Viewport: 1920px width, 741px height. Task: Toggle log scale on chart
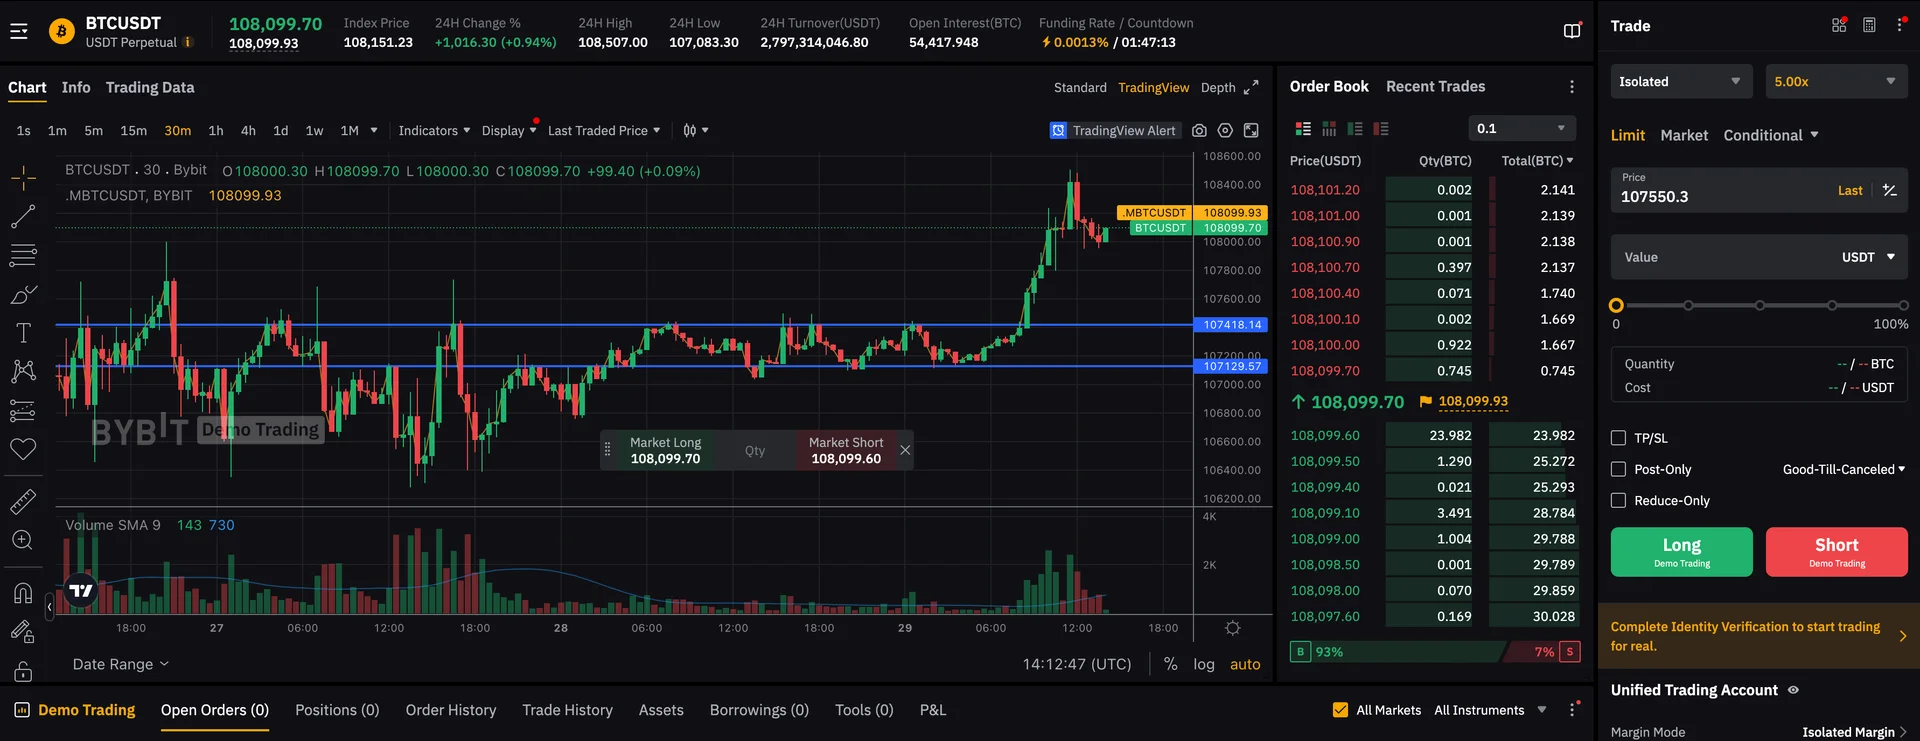tap(1204, 664)
